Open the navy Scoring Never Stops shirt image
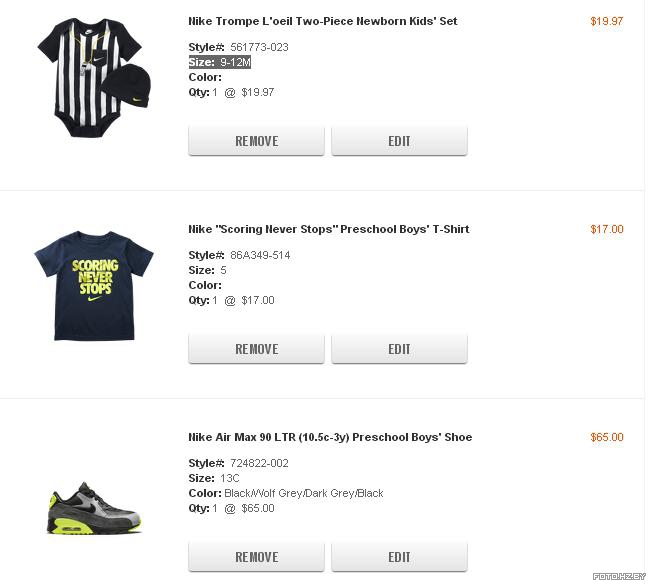 [x=94, y=286]
